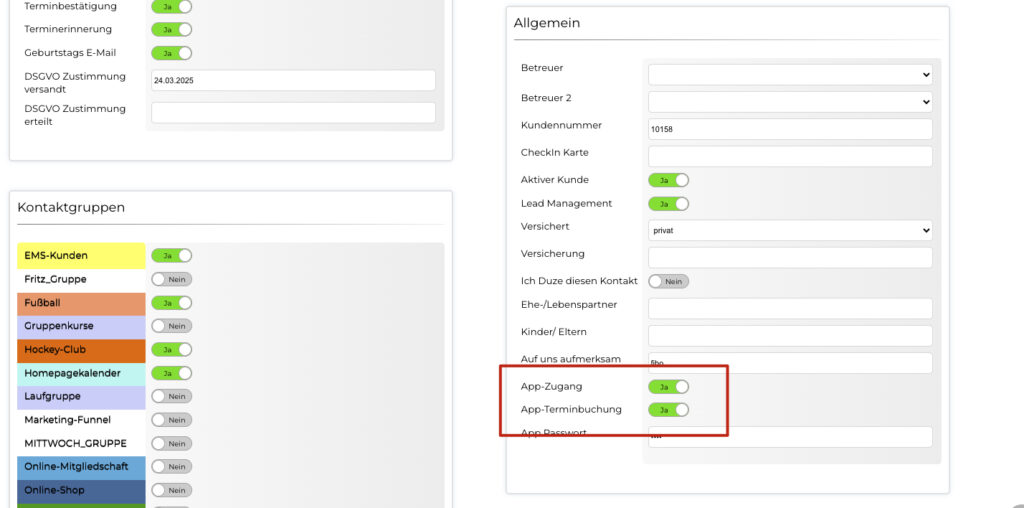1024x508 pixels.
Task: Click the DSGVO Zustimmung versandt date field
Action: (x=293, y=80)
